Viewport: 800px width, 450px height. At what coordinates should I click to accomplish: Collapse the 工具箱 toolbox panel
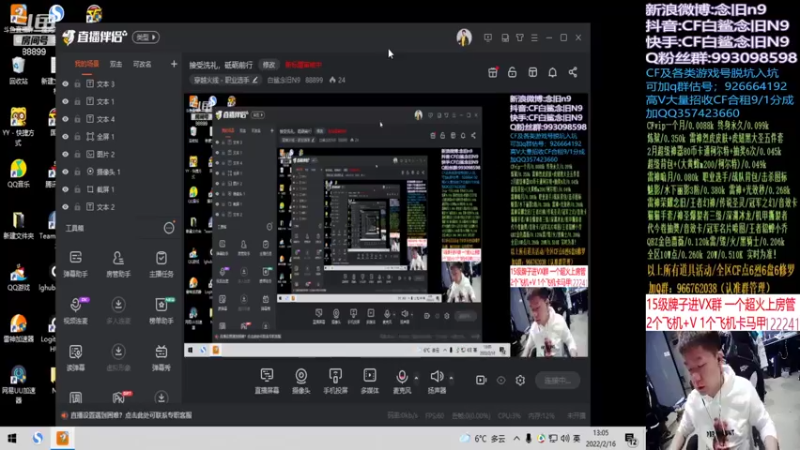[x=169, y=228]
